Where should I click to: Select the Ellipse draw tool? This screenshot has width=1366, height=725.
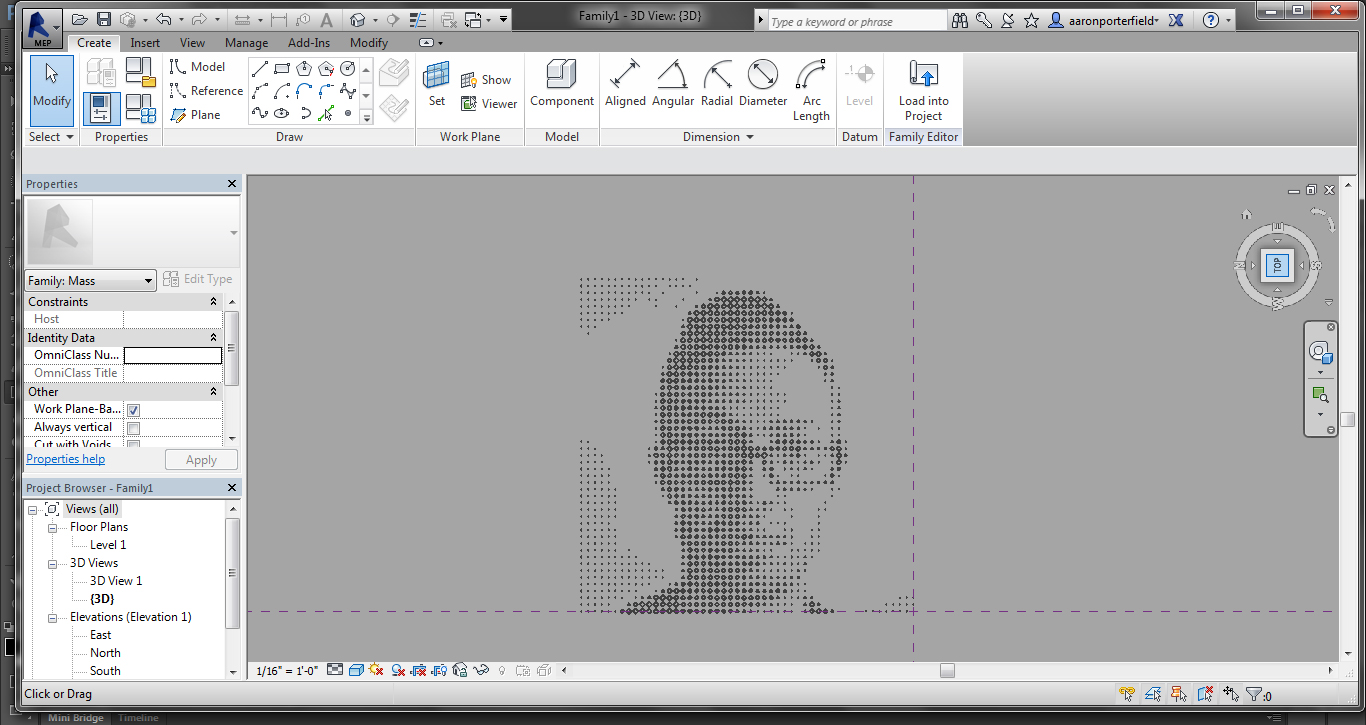click(x=282, y=114)
